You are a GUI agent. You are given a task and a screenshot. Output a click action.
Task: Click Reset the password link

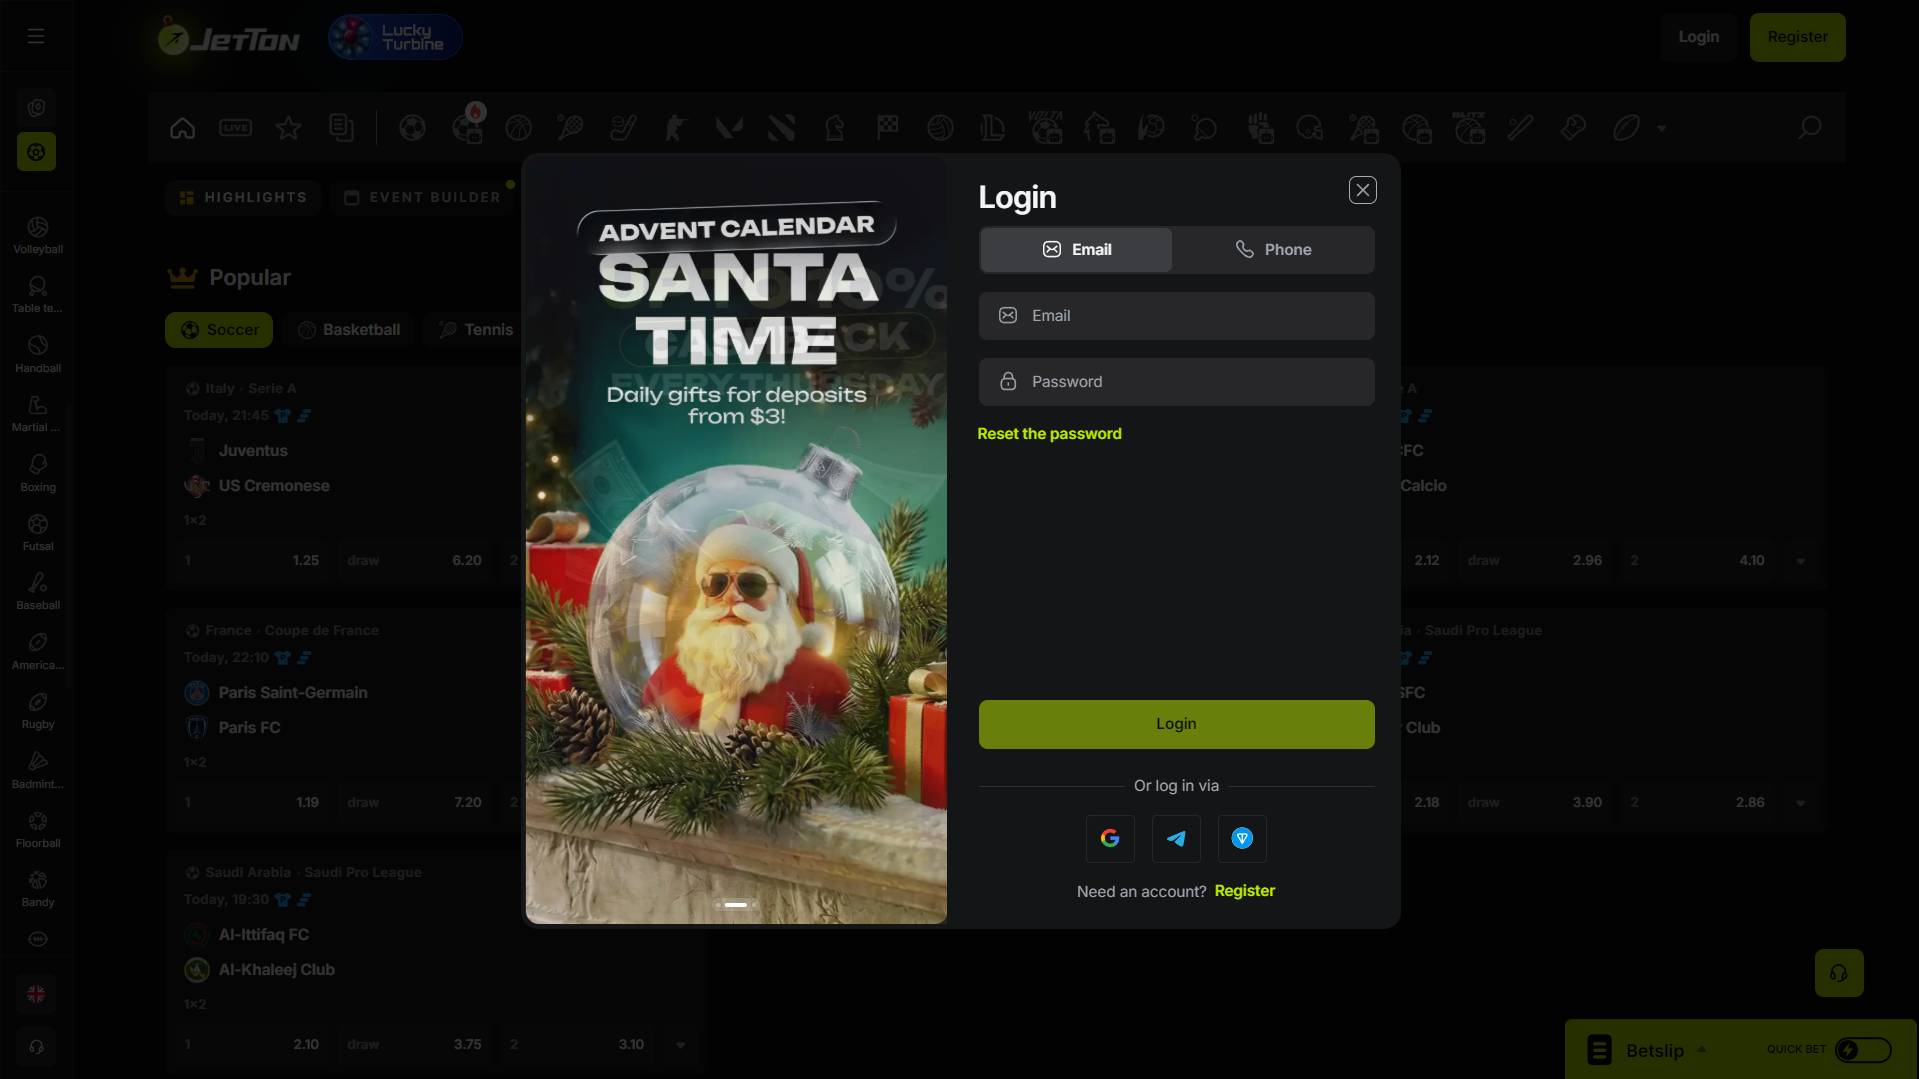click(1049, 434)
